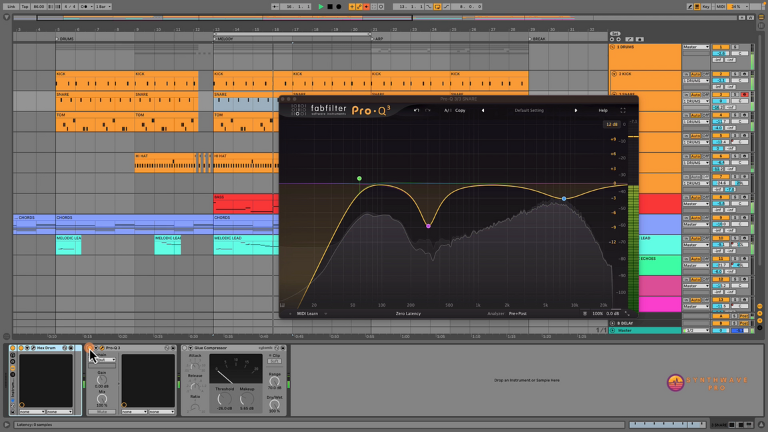Adjust the Glue Compressor Dry/Wet knob
The width and height of the screenshot is (768, 432).
point(274,404)
